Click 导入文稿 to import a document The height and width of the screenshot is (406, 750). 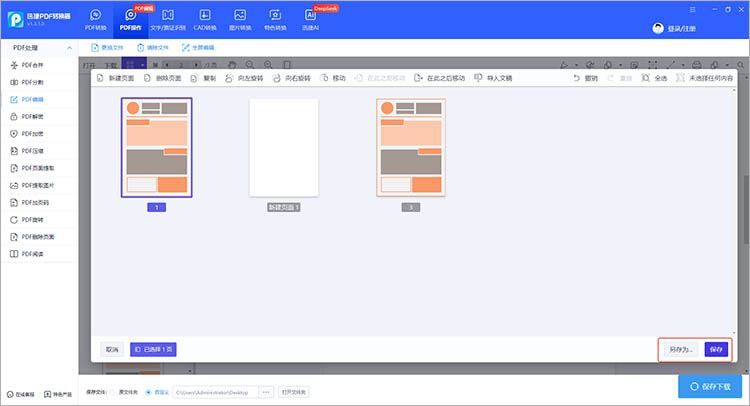pyautogui.click(x=492, y=77)
